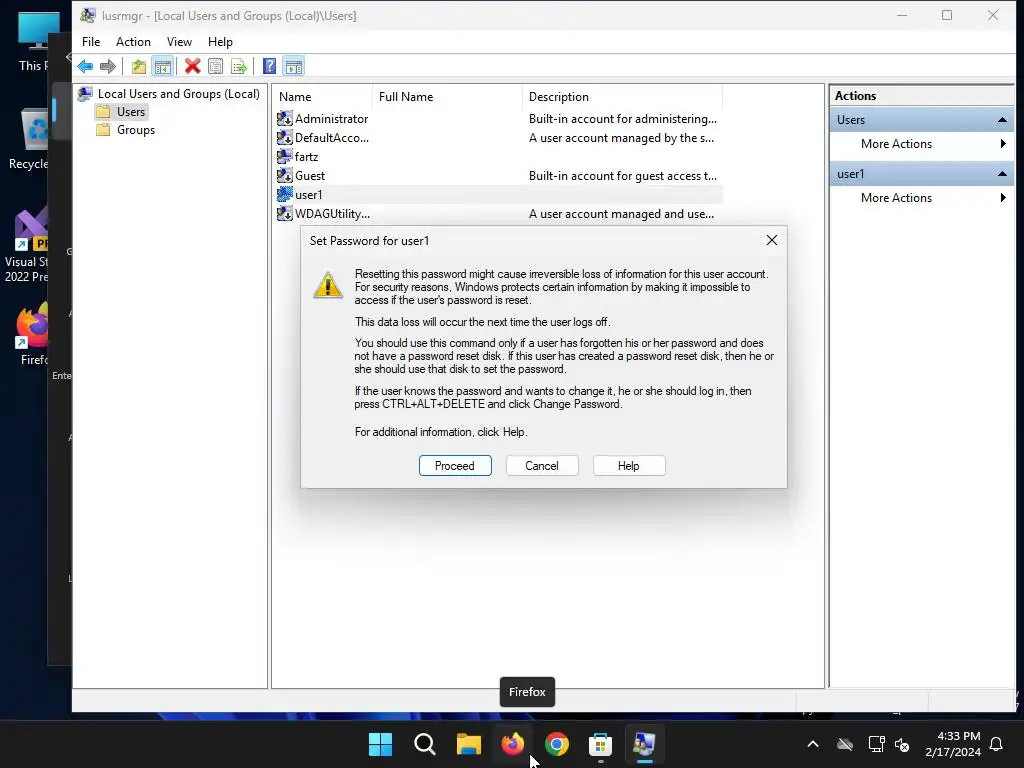Launch Firefox from the taskbar
The width and height of the screenshot is (1024, 768).
click(x=513, y=744)
